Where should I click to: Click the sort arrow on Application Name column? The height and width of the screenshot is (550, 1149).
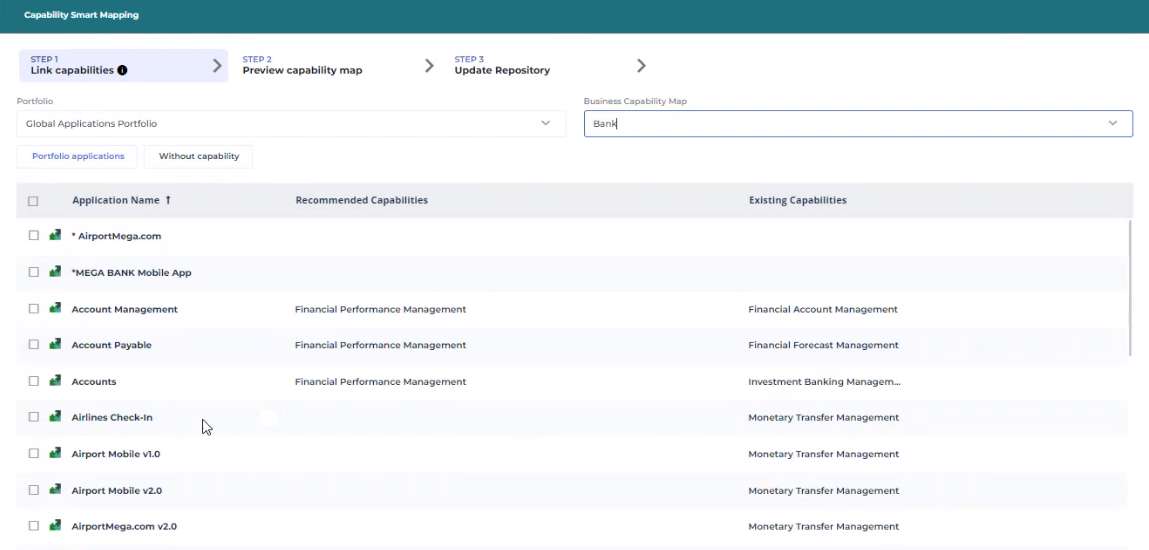pos(168,200)
